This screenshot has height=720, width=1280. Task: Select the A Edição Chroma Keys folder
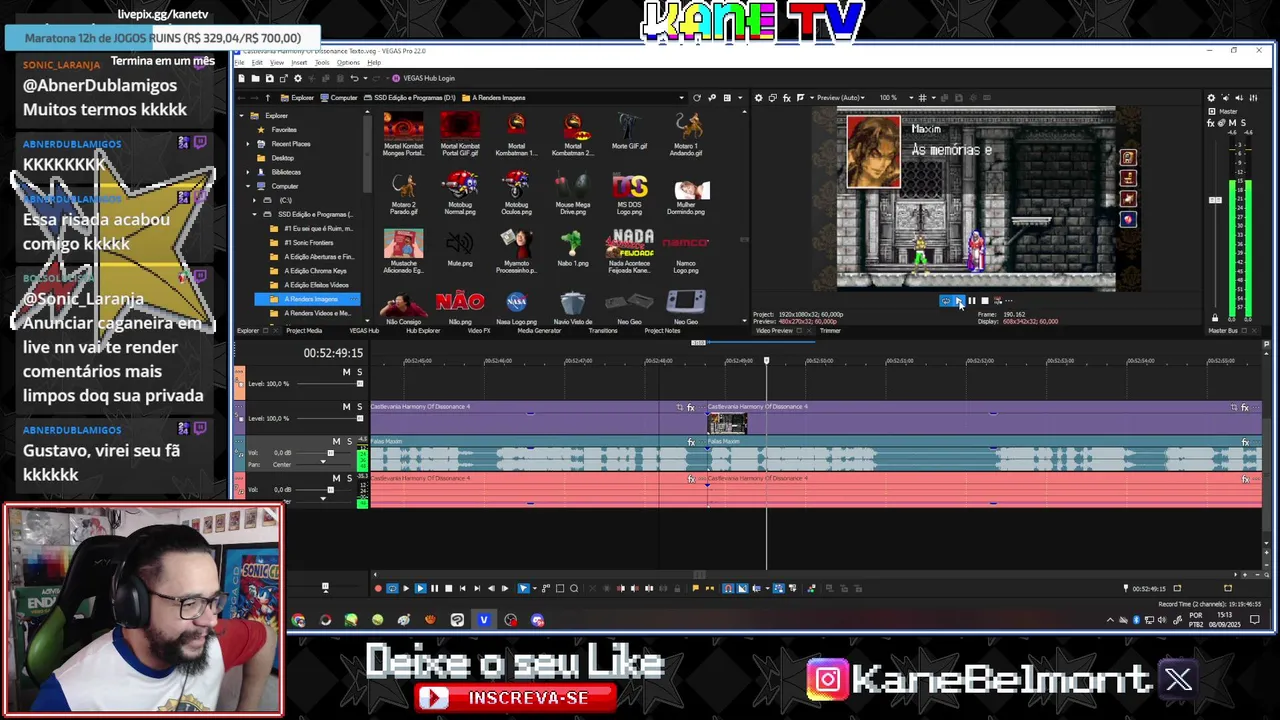coord(314,270)
